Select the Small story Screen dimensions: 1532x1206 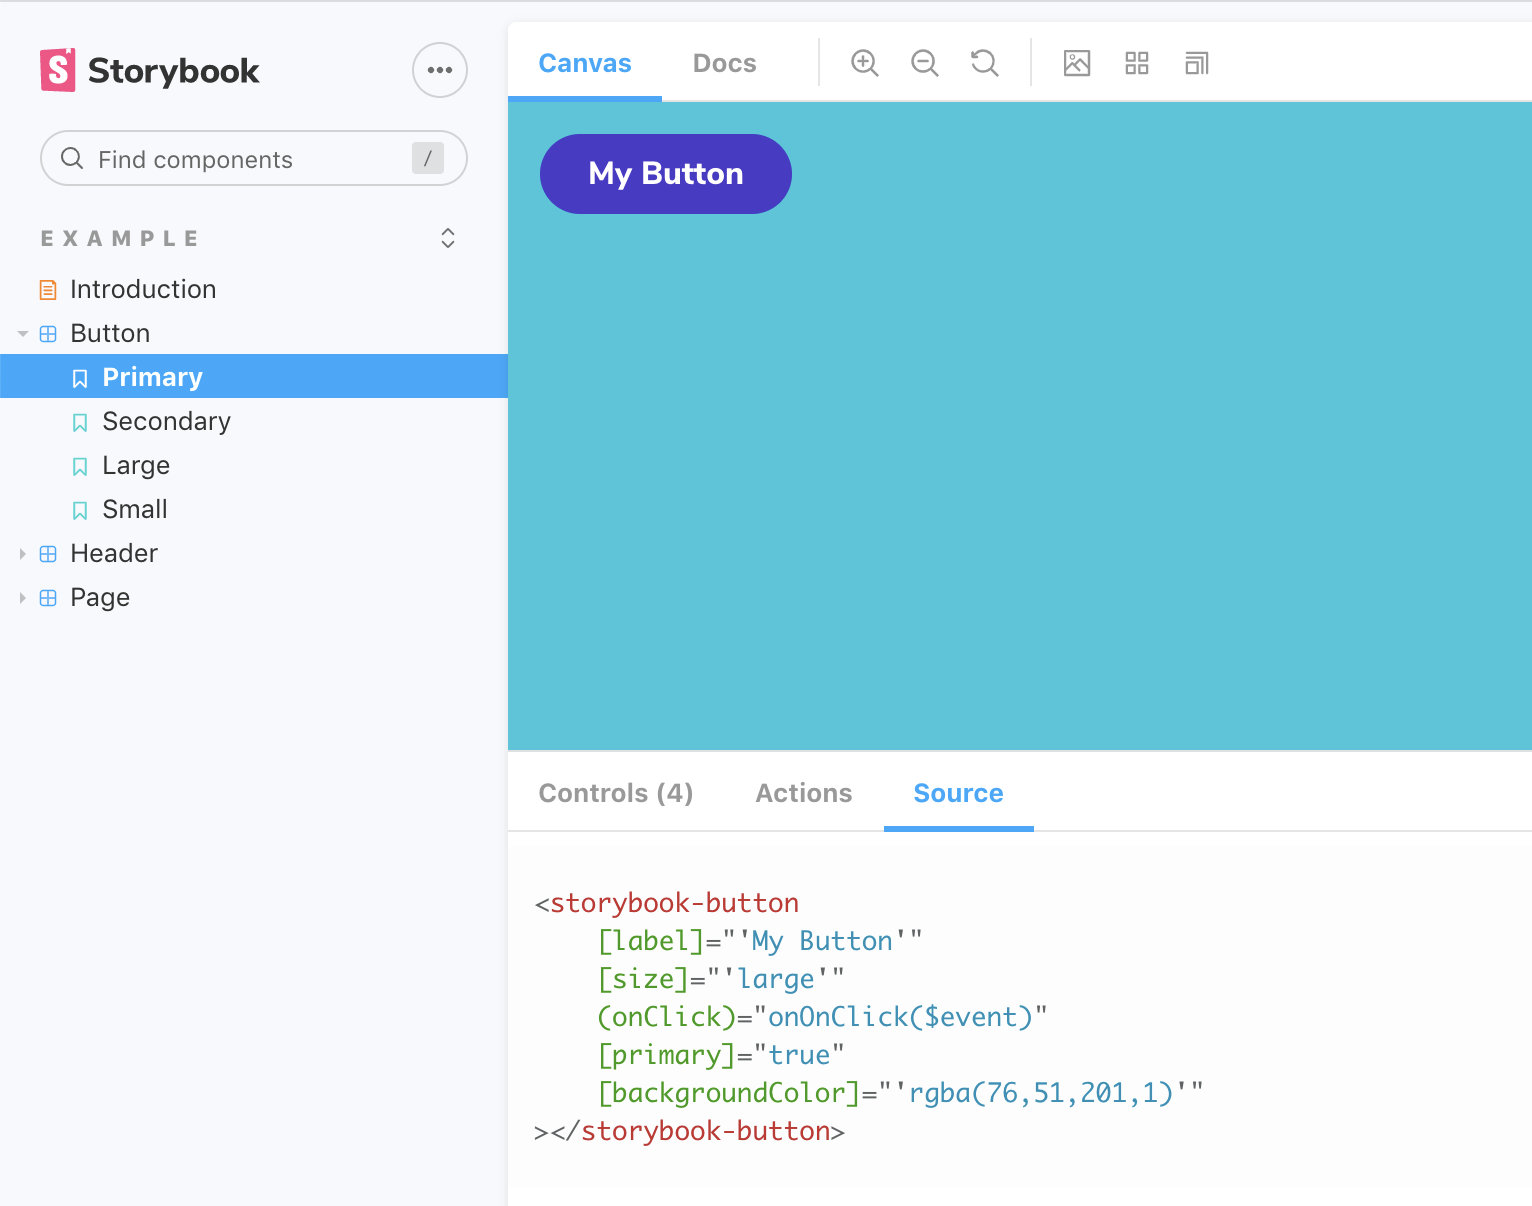[135, 509]
